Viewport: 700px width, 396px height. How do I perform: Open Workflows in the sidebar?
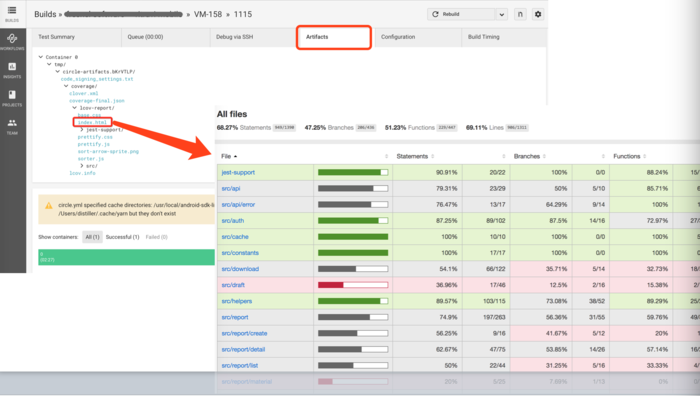coord(12,41)
